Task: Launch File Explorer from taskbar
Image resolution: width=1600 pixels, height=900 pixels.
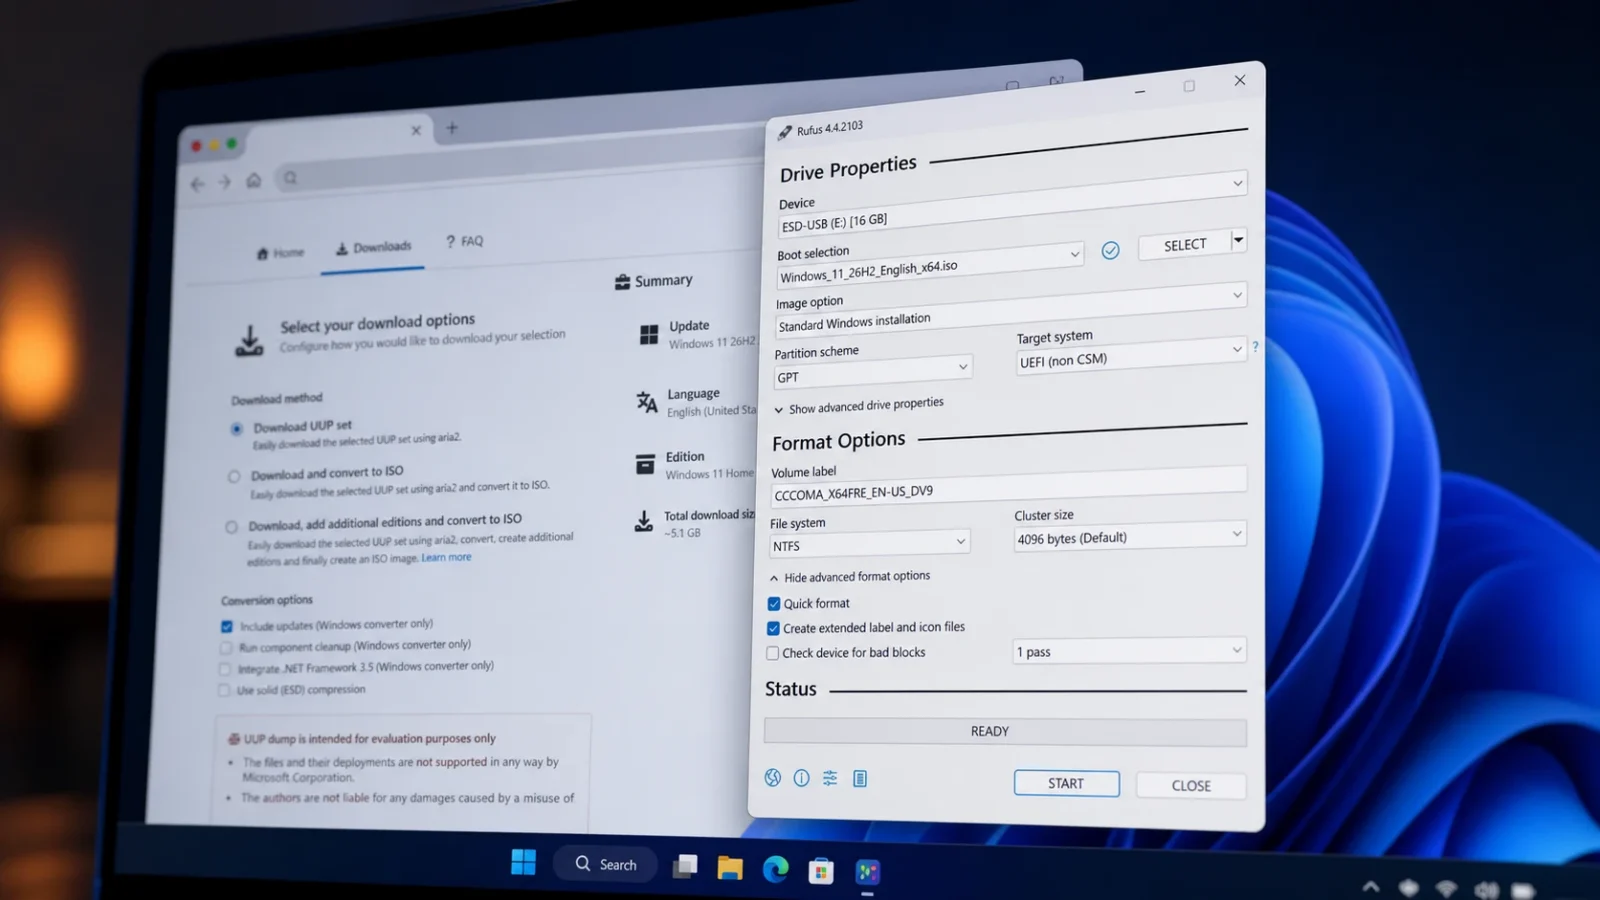Action: (x=730, y=867)
